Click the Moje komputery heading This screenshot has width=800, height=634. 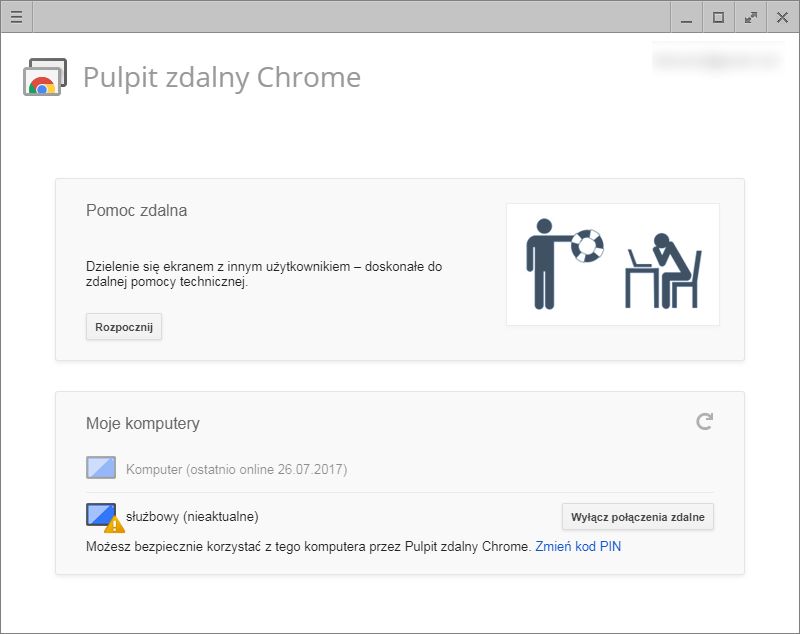tap(143, 423)
